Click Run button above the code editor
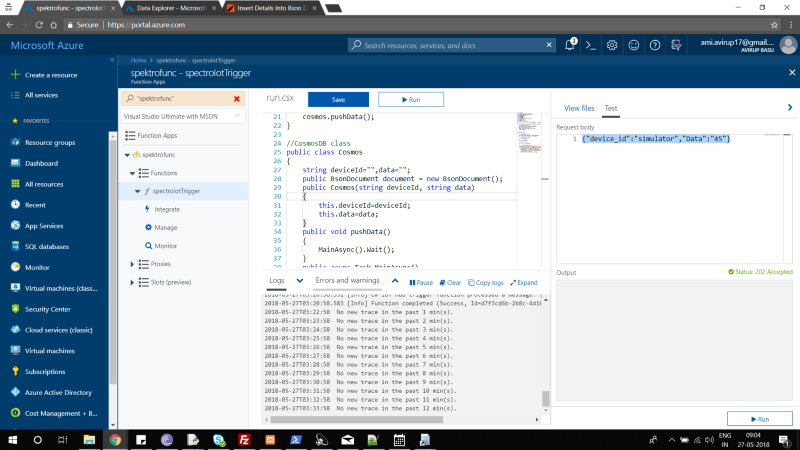This screenshot has height=450, width=800. (x=411, y=99)
